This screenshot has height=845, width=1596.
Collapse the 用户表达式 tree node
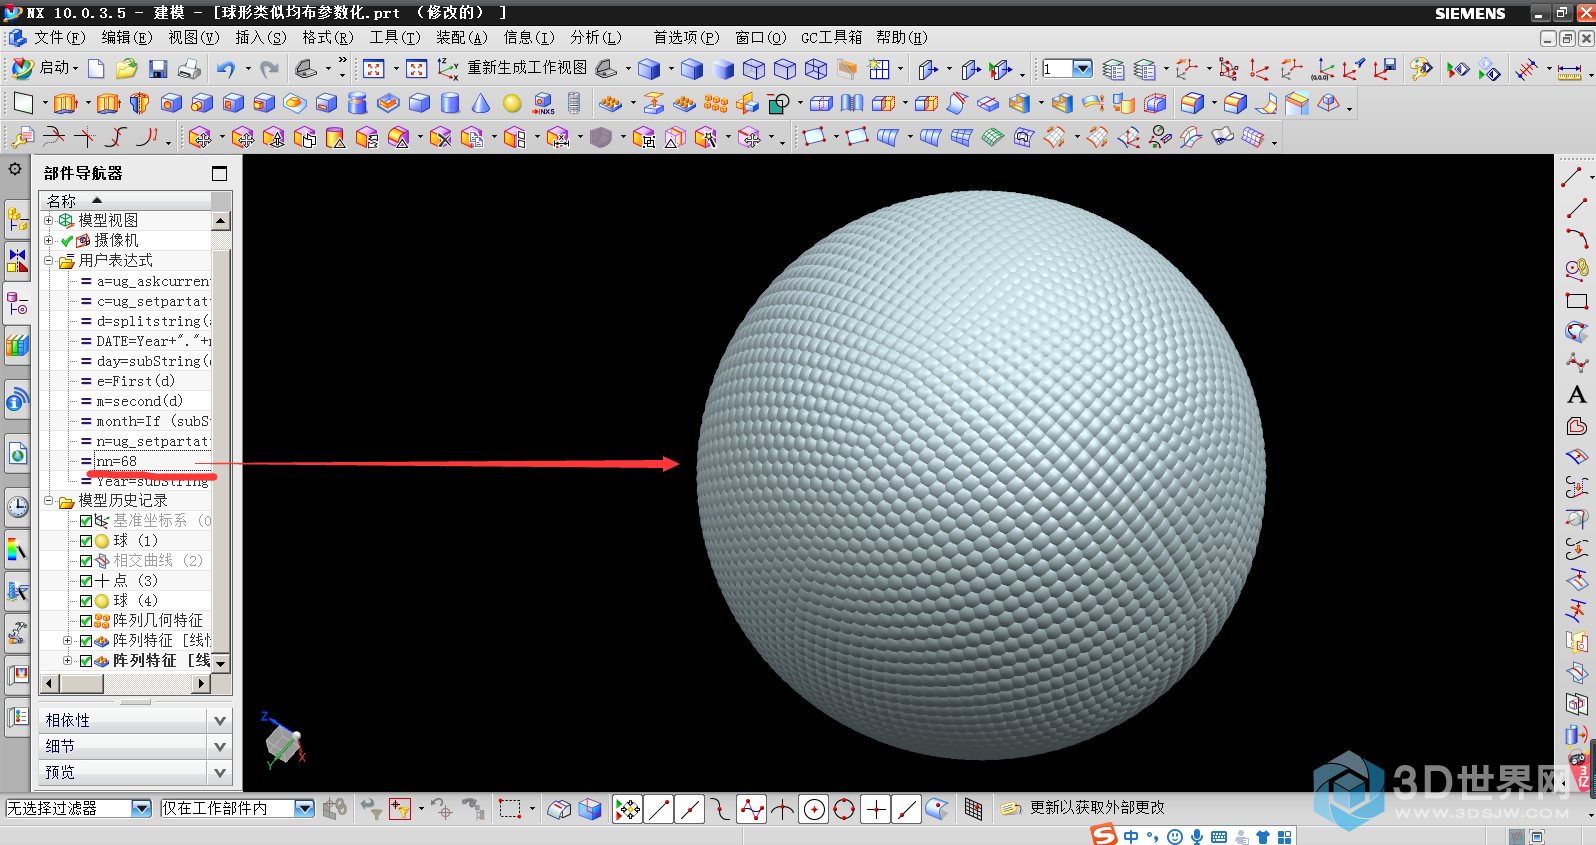(48, 260)
